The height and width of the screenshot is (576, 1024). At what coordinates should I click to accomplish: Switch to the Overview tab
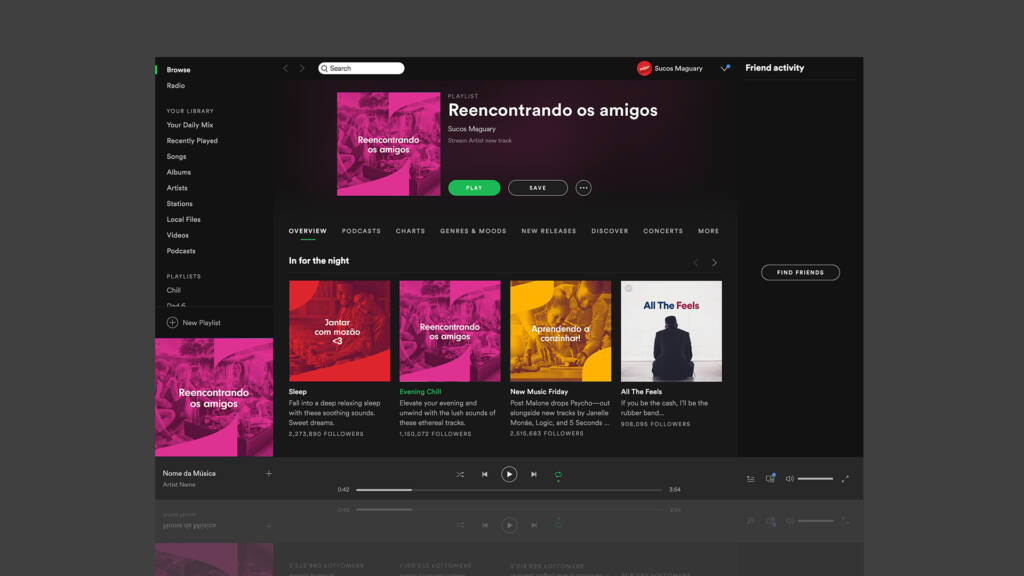[308, 231]
